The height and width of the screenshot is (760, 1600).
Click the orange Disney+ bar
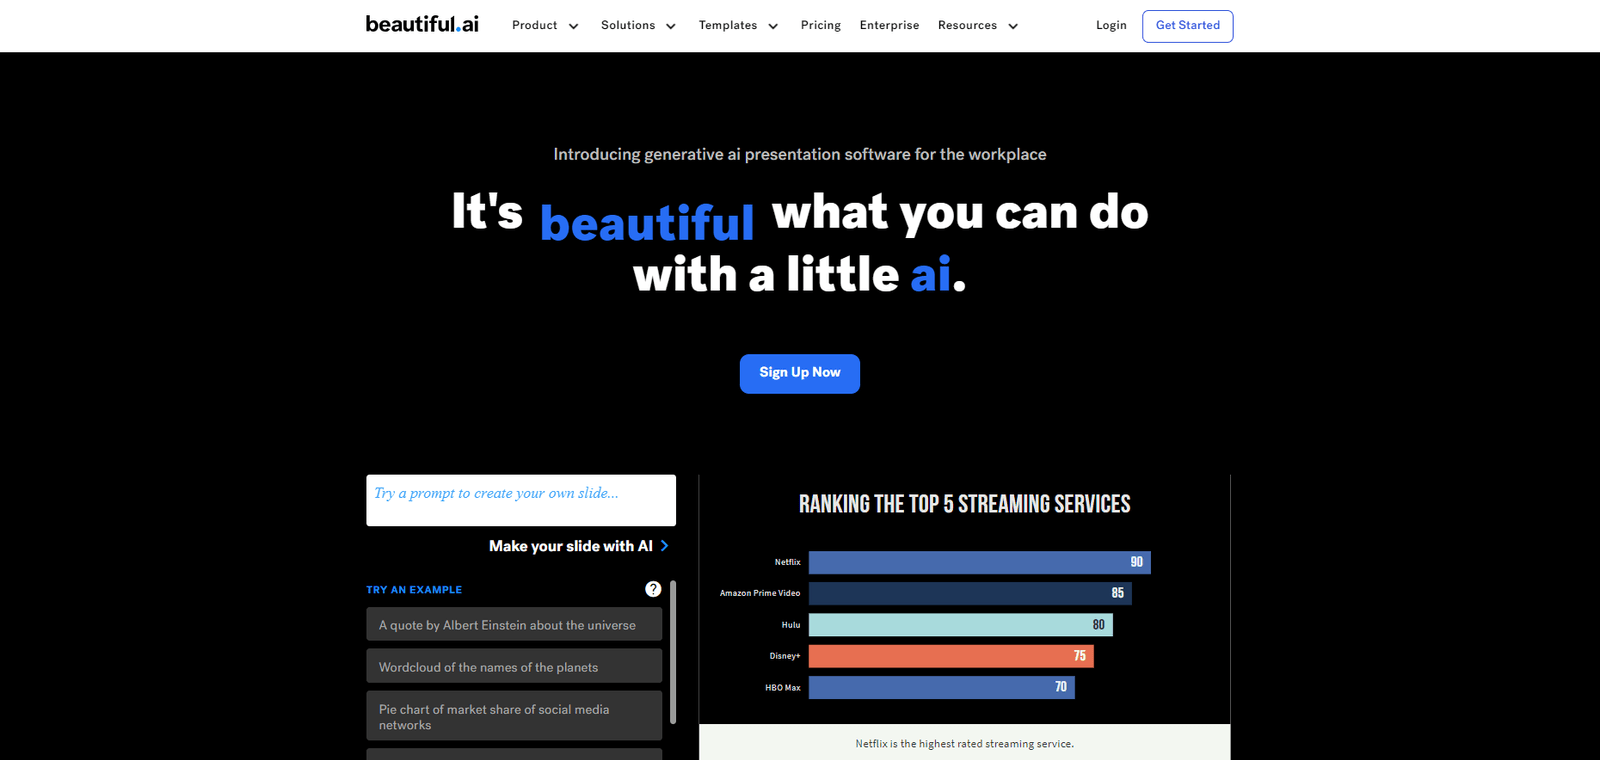coord(951,656)
